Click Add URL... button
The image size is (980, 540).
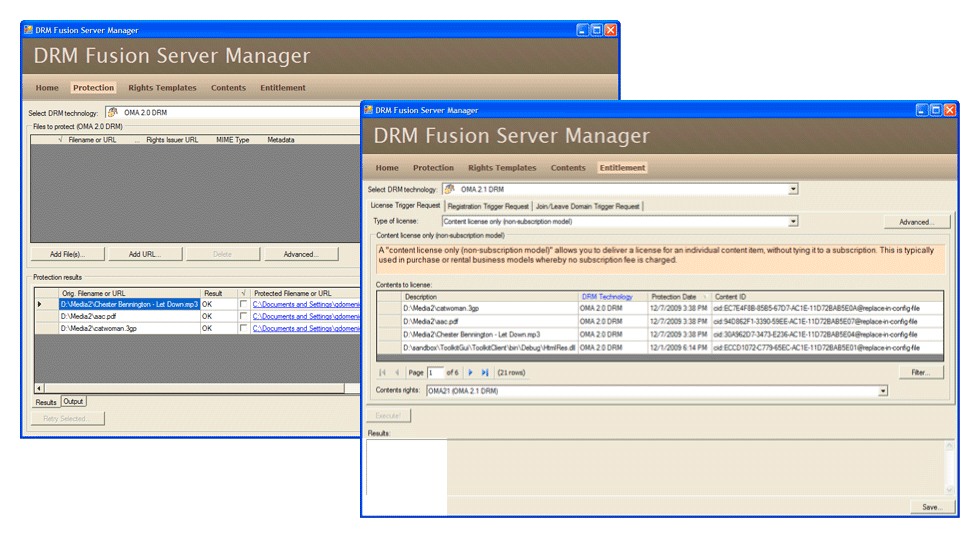pos(145,254)
